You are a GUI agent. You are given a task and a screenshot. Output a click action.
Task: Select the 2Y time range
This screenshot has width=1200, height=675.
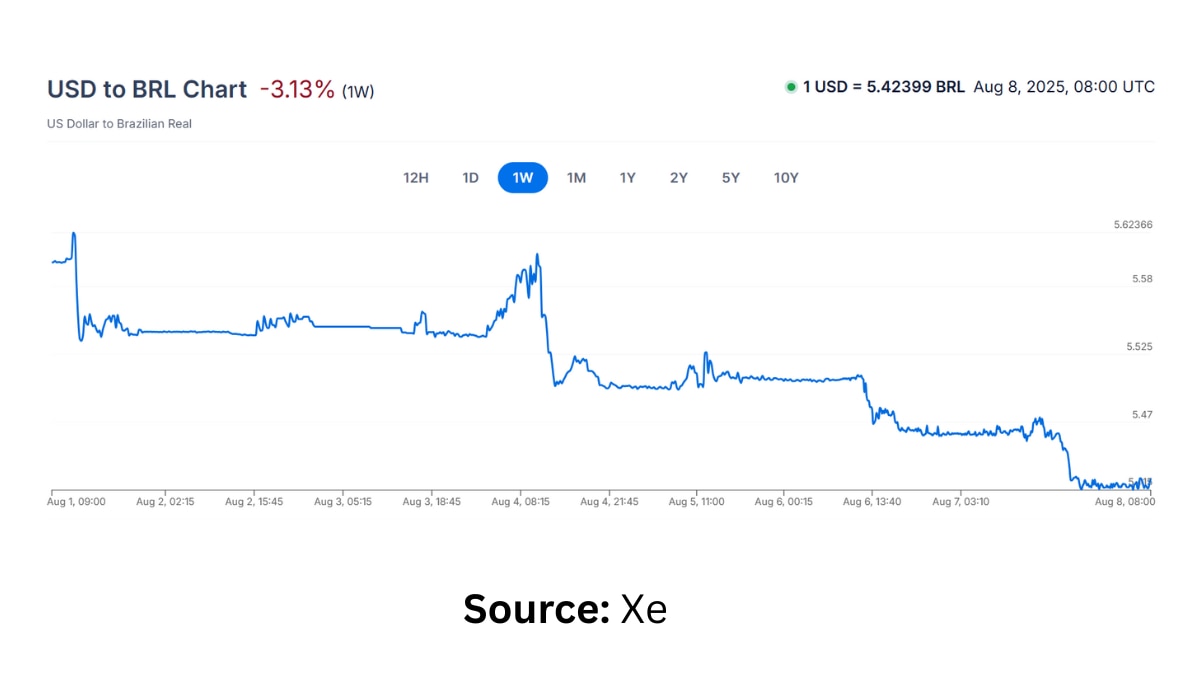click(679, 178)
